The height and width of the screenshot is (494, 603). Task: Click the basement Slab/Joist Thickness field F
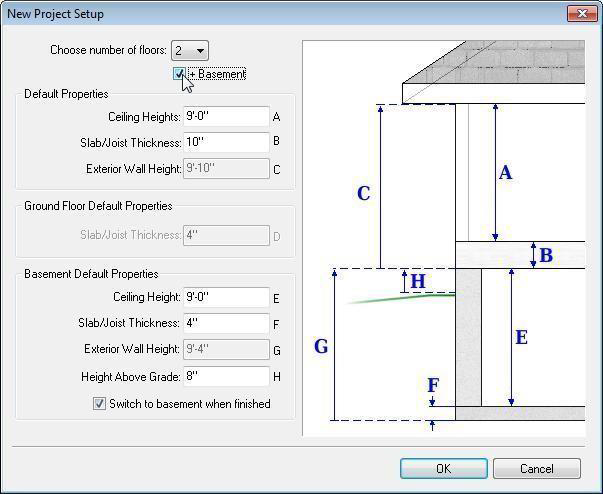point(227,323)
